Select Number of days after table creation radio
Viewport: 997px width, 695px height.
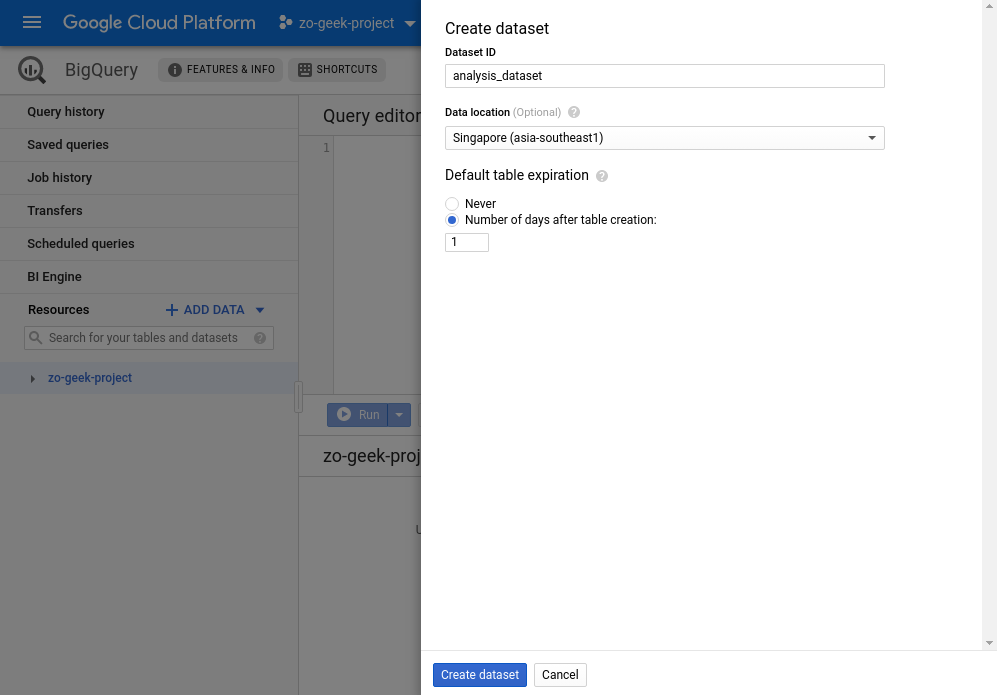click(x=452, y=220)
